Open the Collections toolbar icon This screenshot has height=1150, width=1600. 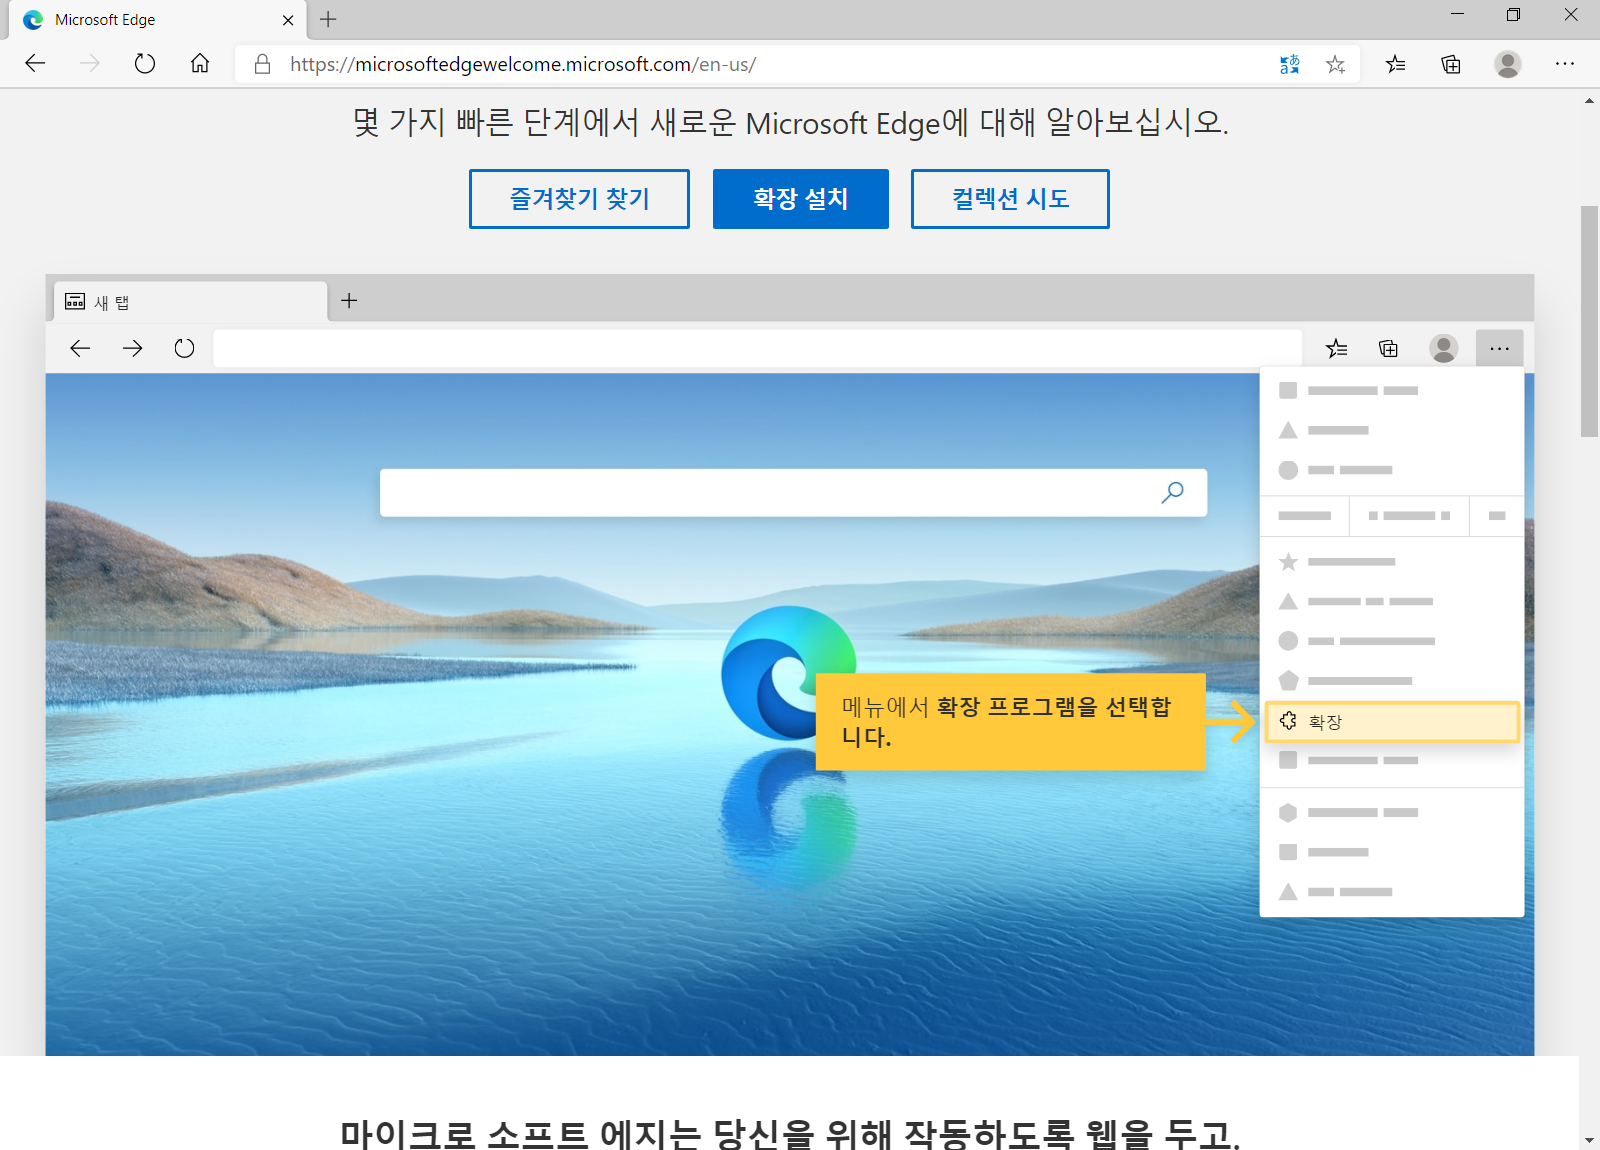(x=1451, y=64)
